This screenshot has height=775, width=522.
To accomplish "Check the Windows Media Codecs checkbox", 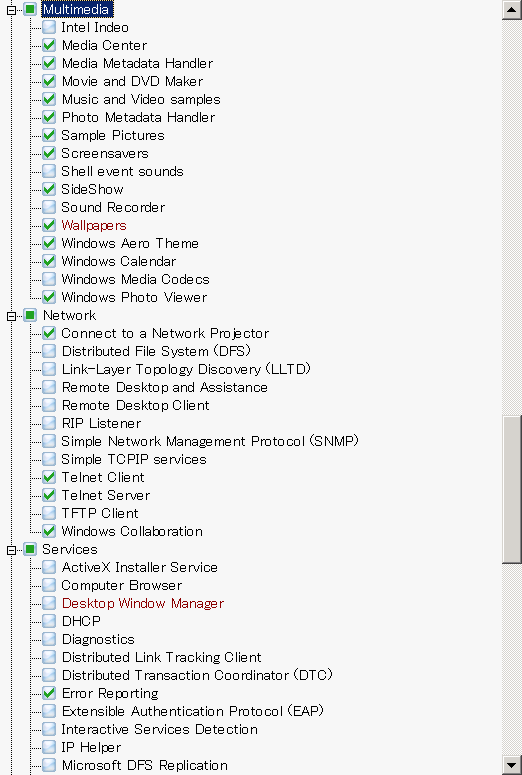I will 49,279.
